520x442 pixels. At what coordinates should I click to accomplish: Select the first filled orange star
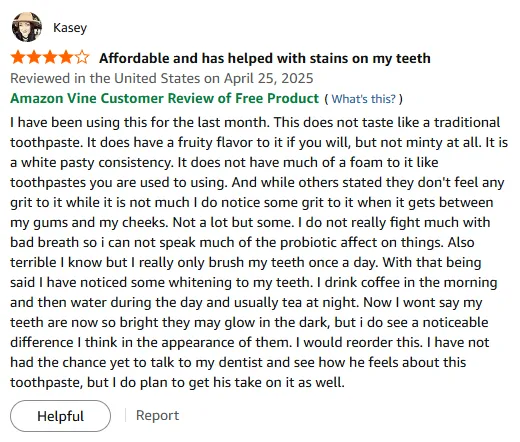17,58
